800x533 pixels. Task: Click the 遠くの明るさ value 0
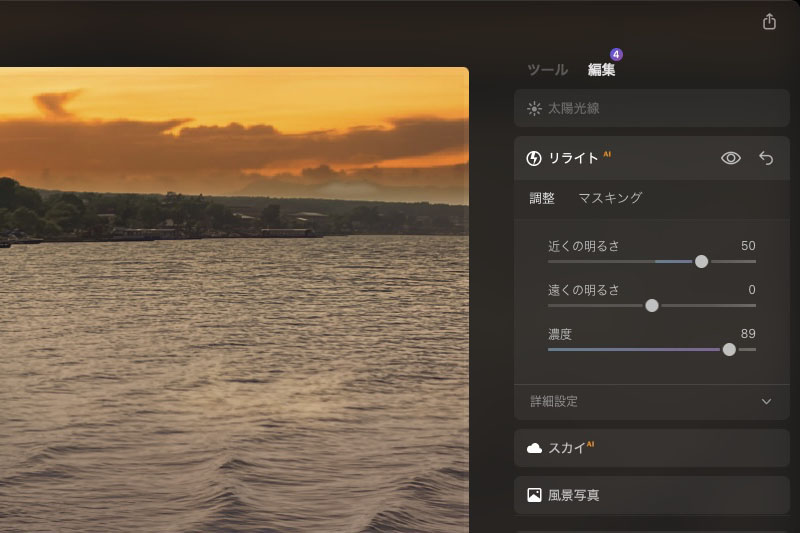[x=752, y=290]
